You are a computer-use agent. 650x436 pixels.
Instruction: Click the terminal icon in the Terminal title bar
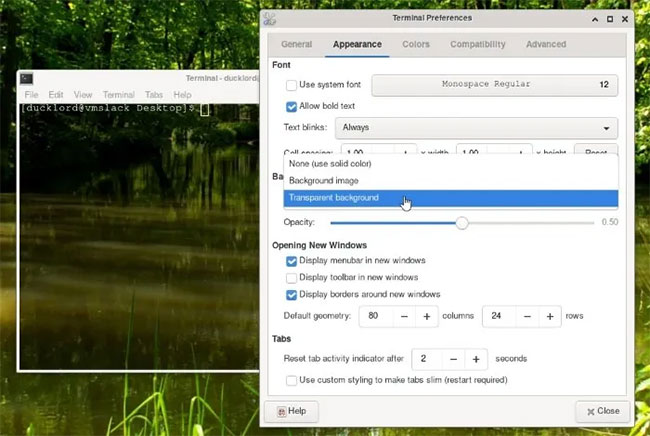pos(27,78)
